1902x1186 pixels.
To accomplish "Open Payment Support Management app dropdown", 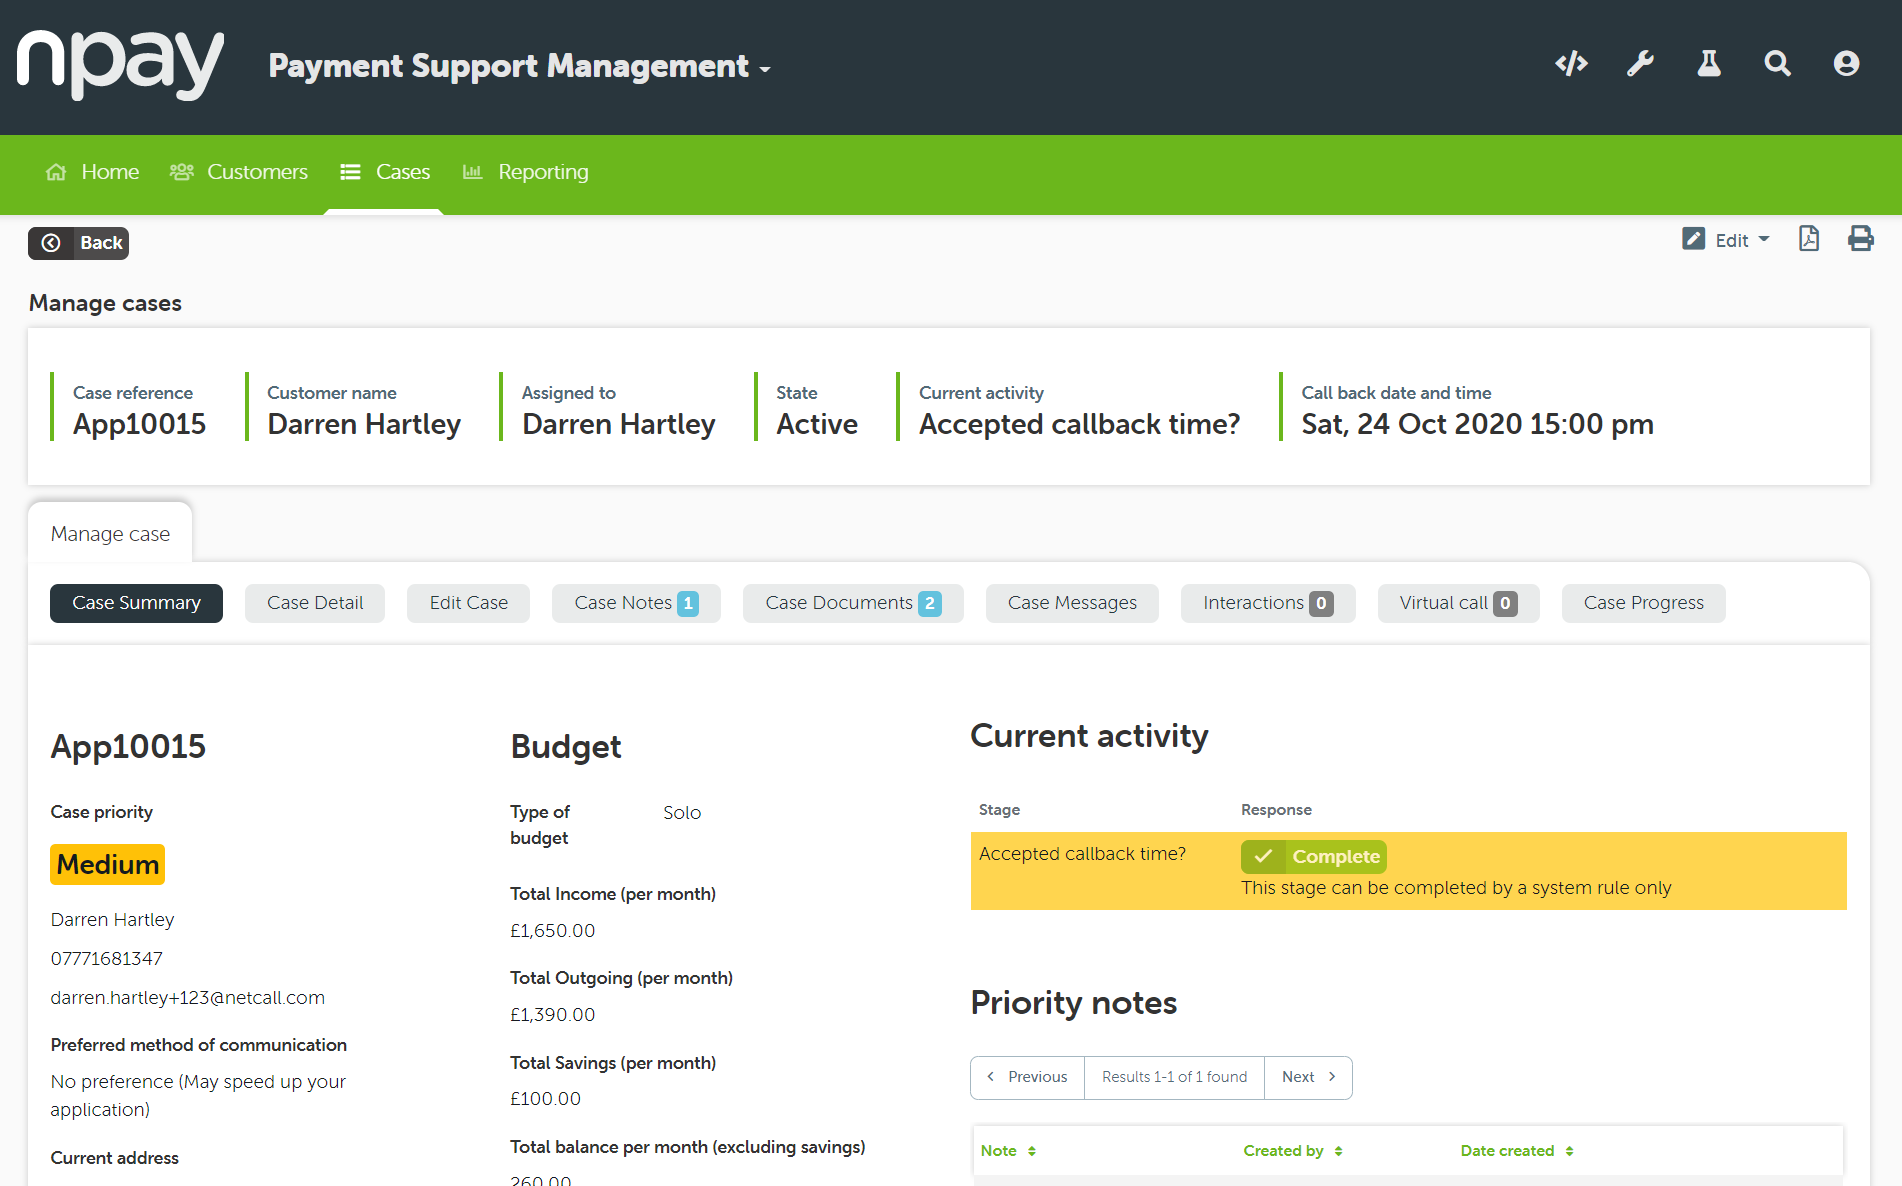I will [519, 66].
